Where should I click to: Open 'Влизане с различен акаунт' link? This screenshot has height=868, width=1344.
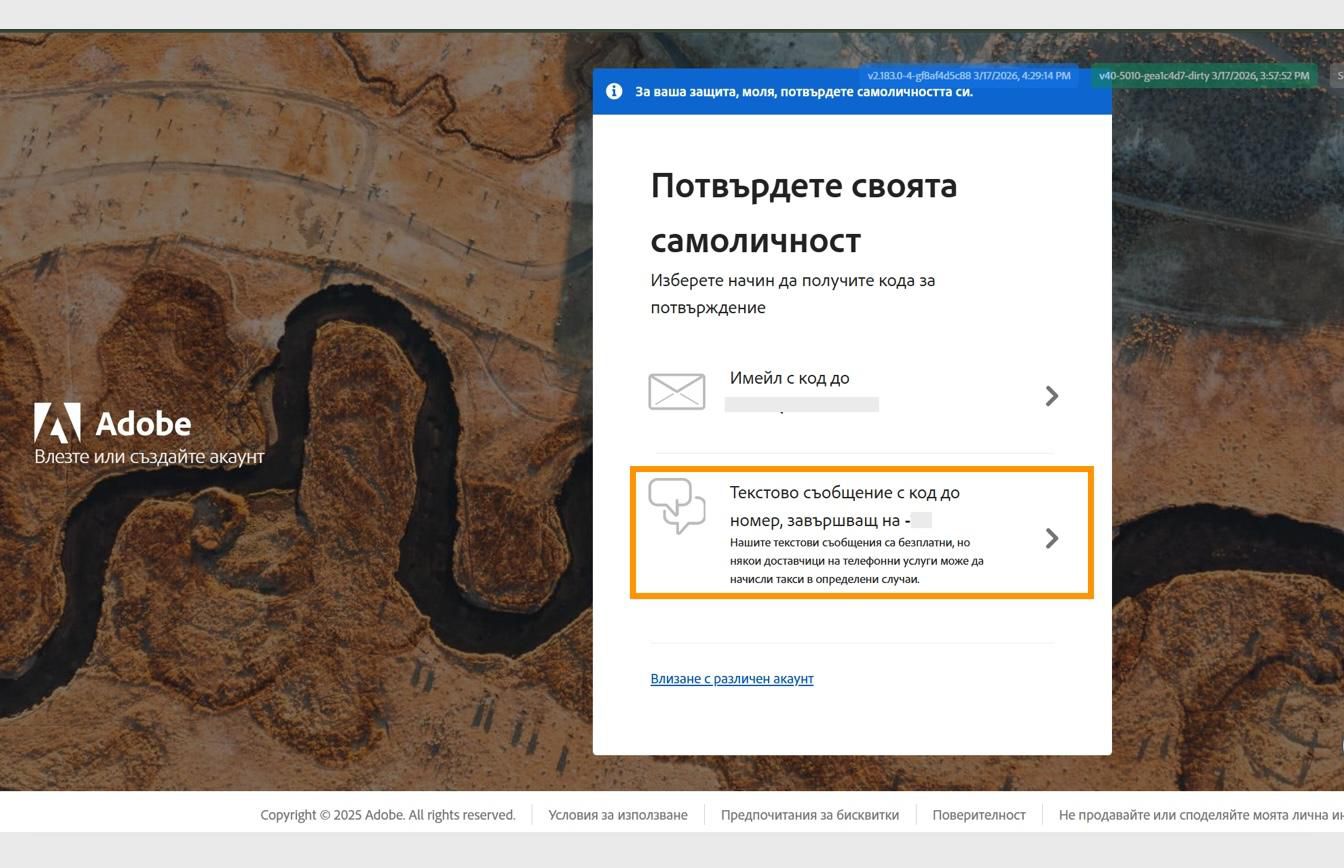coord(733,678)
